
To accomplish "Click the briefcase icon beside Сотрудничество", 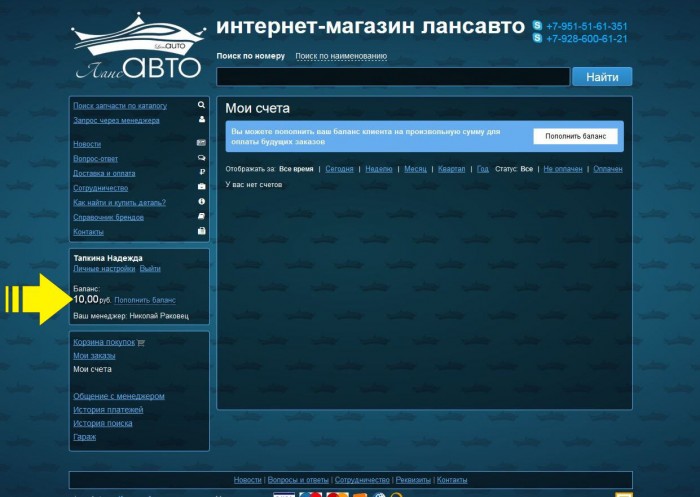I will click(x=201, y=187).
